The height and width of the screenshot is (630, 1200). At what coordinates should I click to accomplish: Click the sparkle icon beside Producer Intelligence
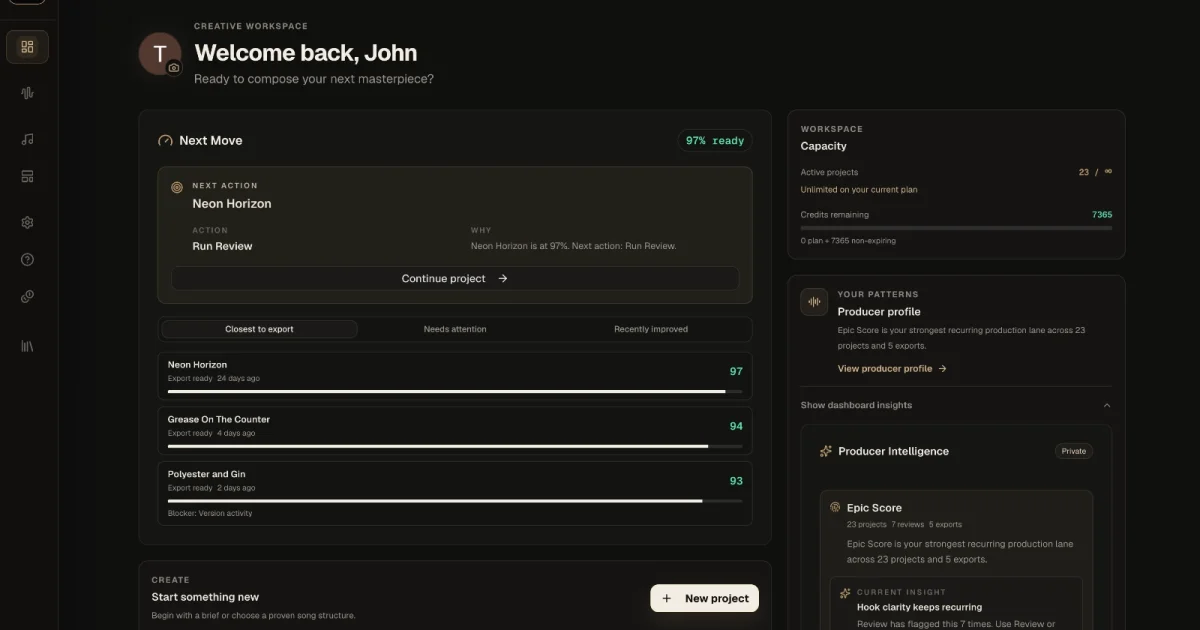click(x=825, y=451)
